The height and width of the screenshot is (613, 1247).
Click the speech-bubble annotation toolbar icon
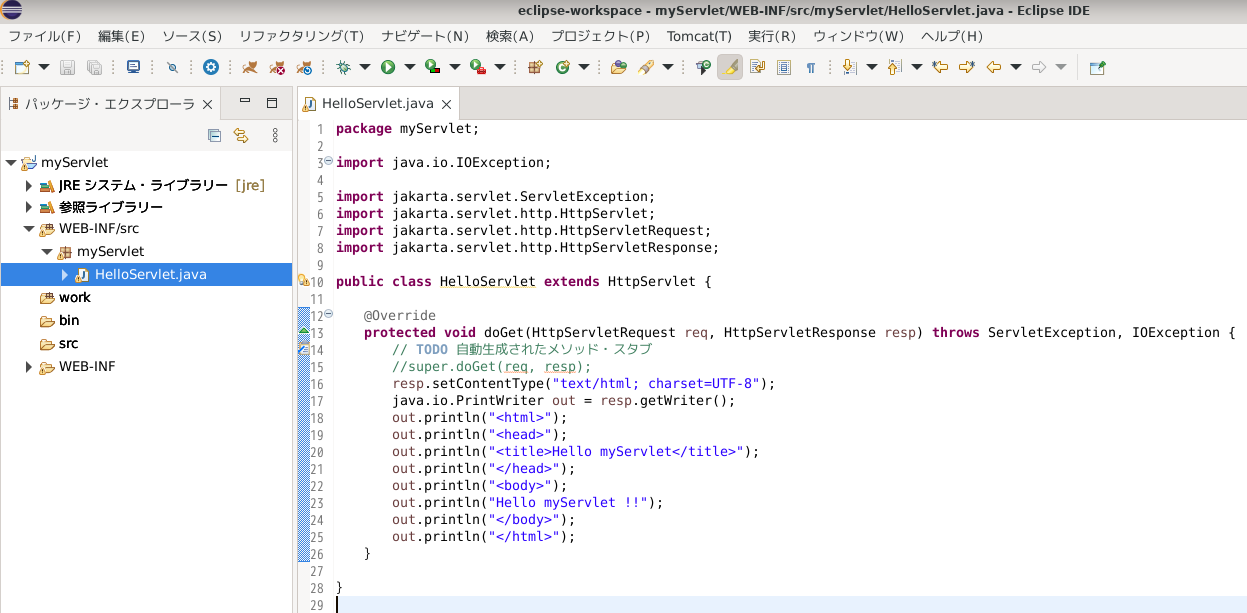point(703,67)
